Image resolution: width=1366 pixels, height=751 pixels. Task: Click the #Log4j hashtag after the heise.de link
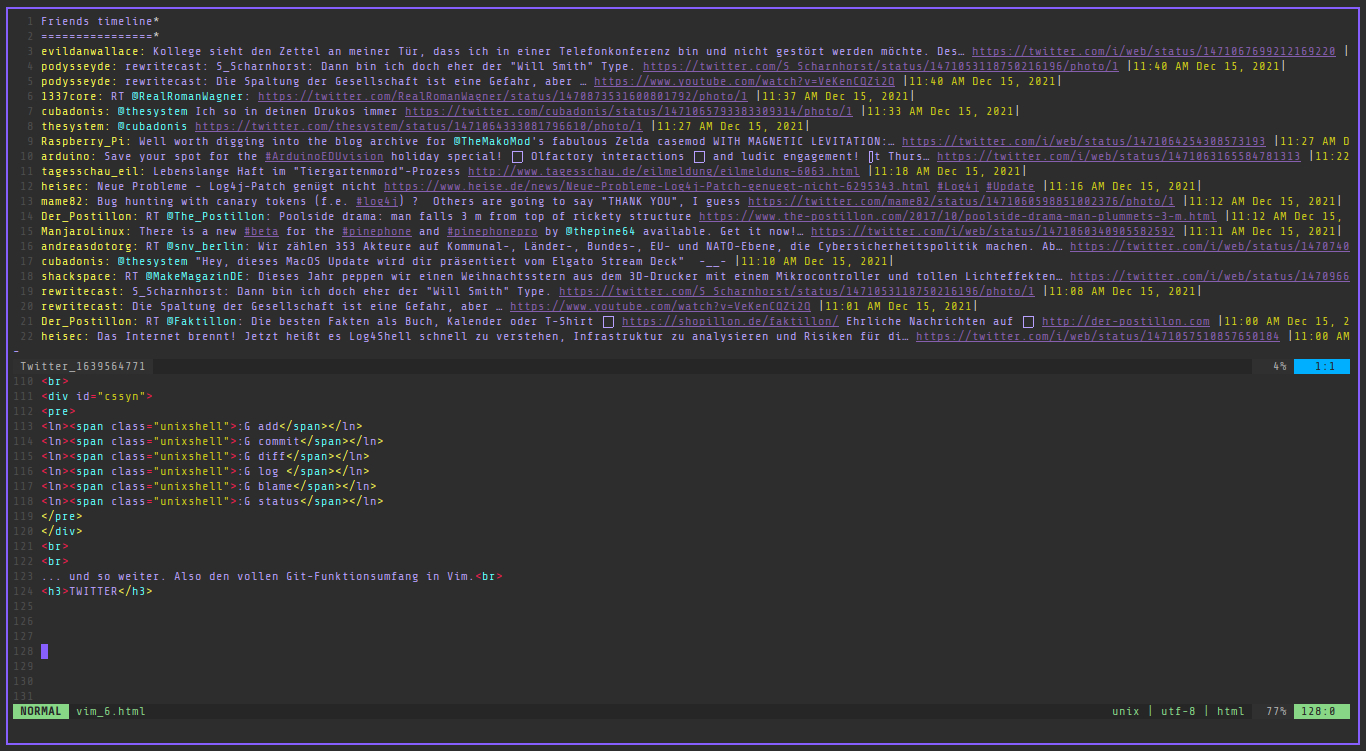pos(957,186)
